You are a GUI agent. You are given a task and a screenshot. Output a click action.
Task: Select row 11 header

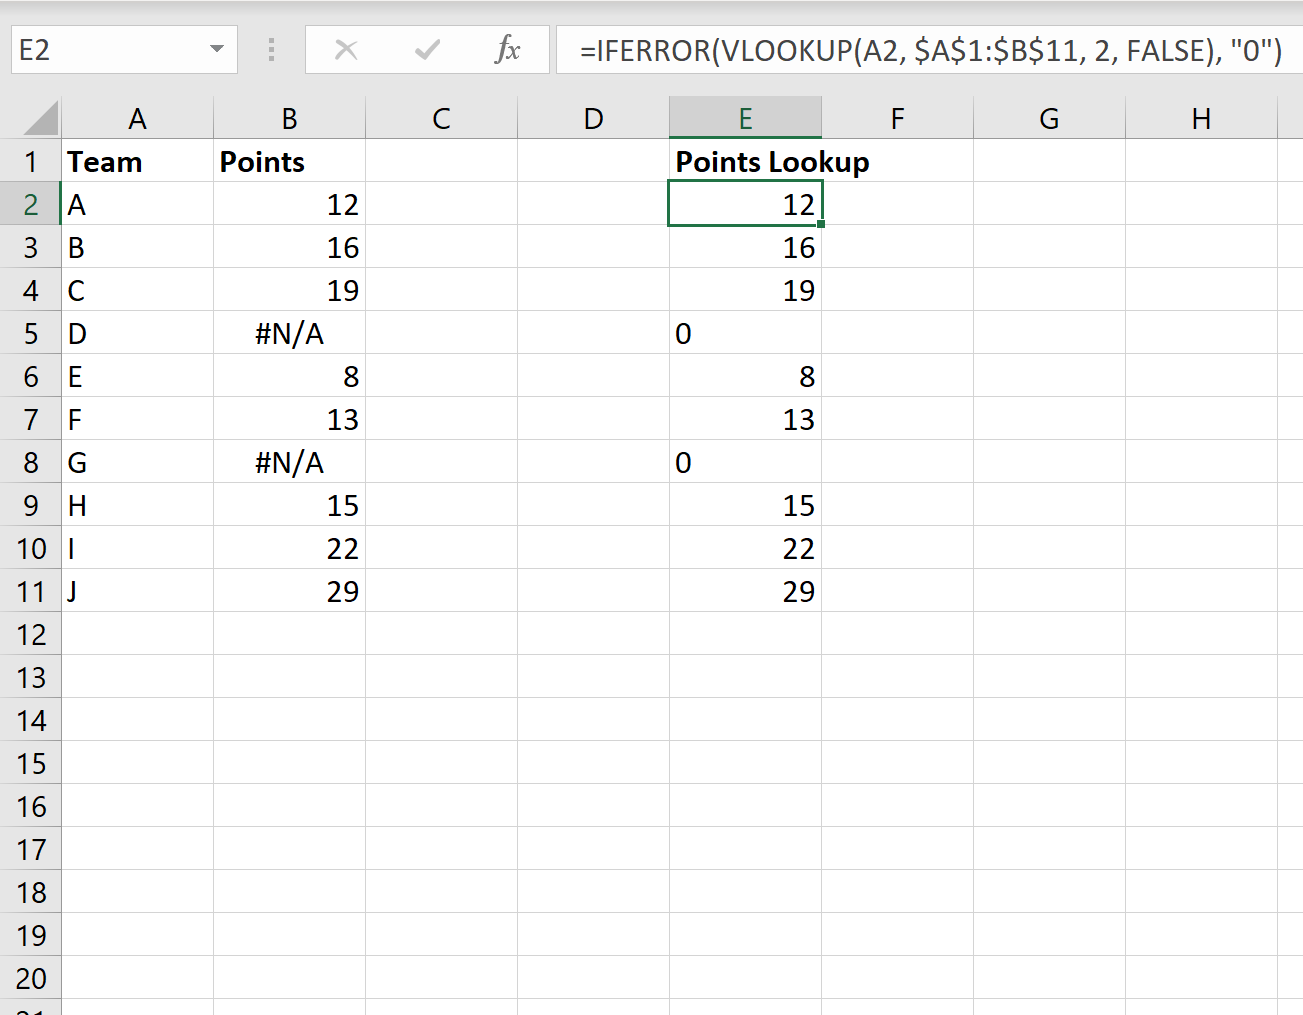click(31, 591)
